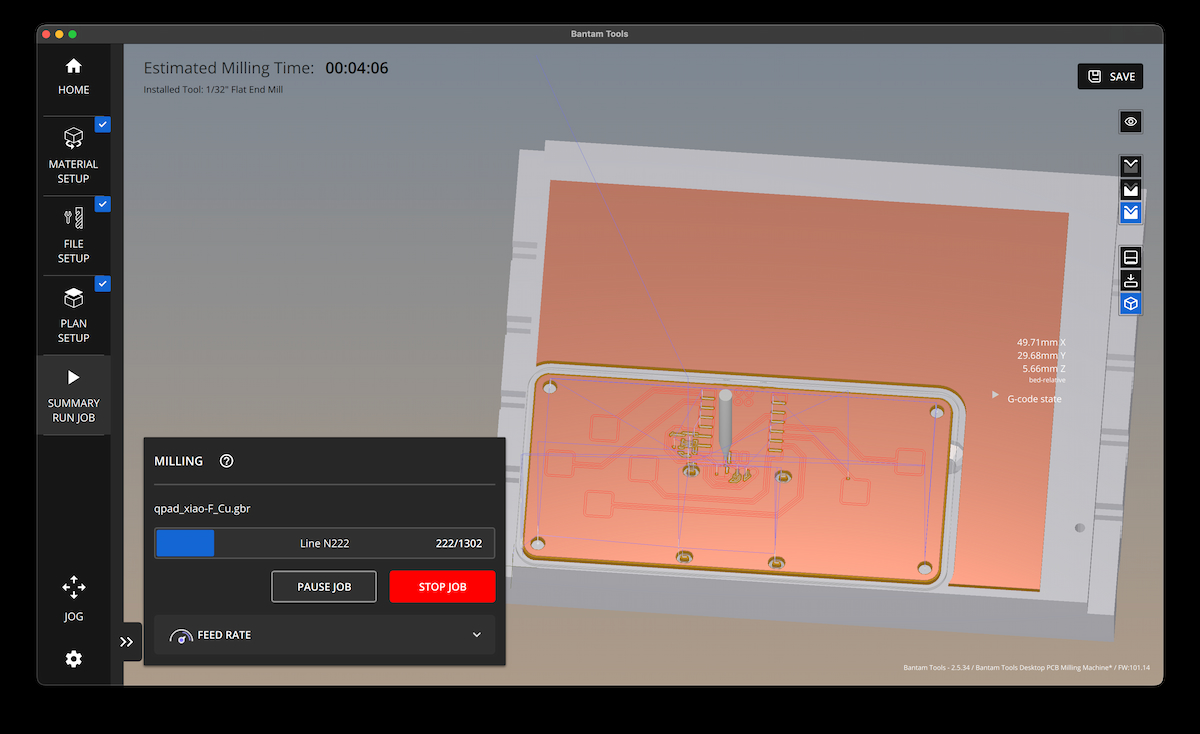
Task: Expand the FEED RATE section
Action: coord(324,635)
